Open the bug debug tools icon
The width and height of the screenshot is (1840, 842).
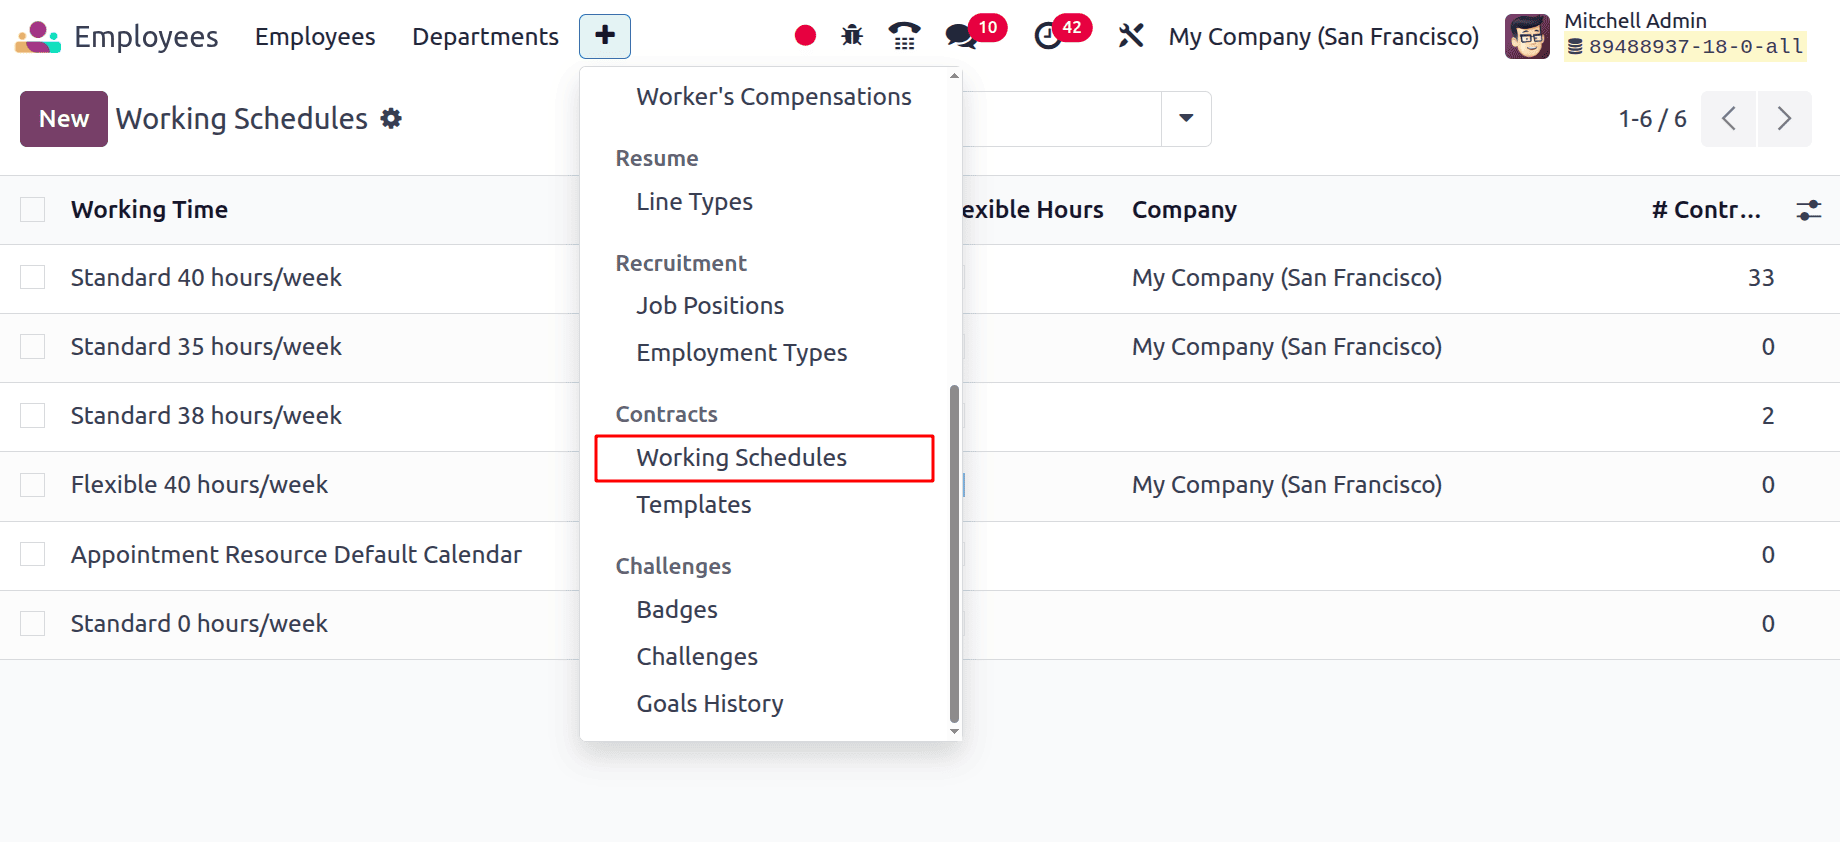point(852,36)
